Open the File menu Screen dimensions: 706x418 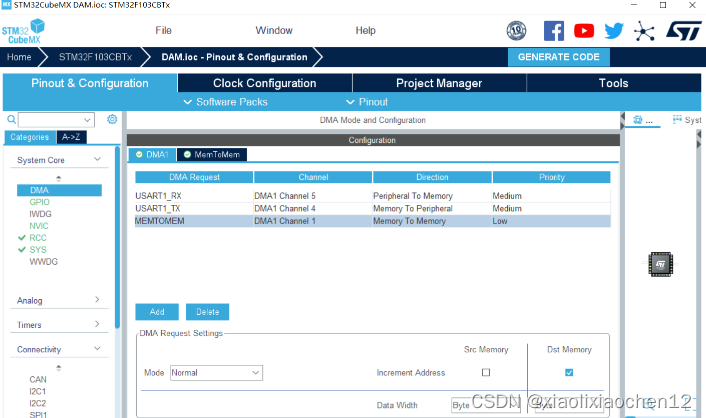pos(163,30)
